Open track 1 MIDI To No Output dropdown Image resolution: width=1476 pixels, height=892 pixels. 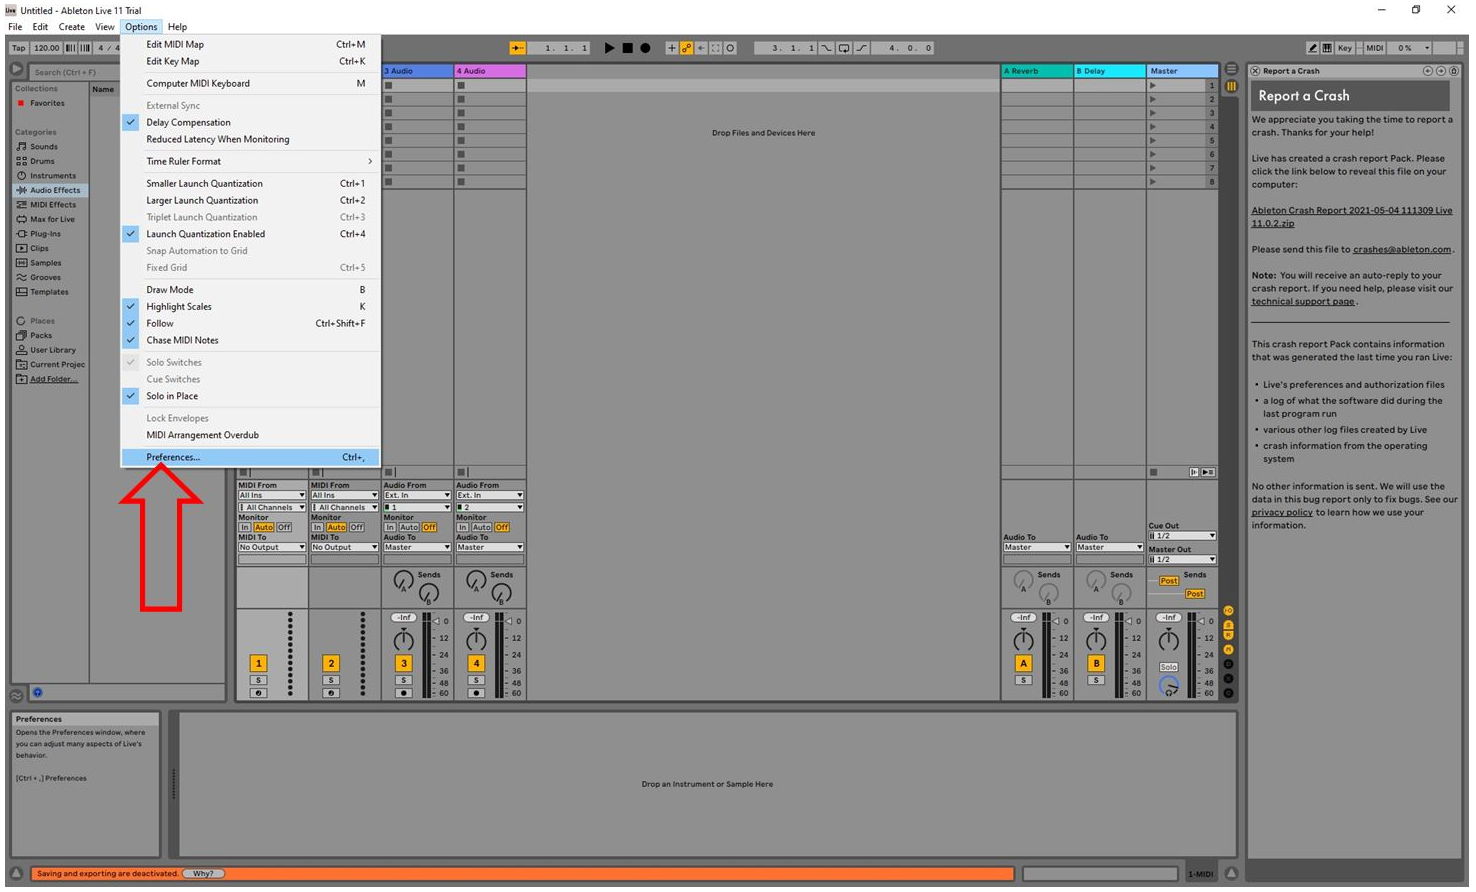pos(271,547)
